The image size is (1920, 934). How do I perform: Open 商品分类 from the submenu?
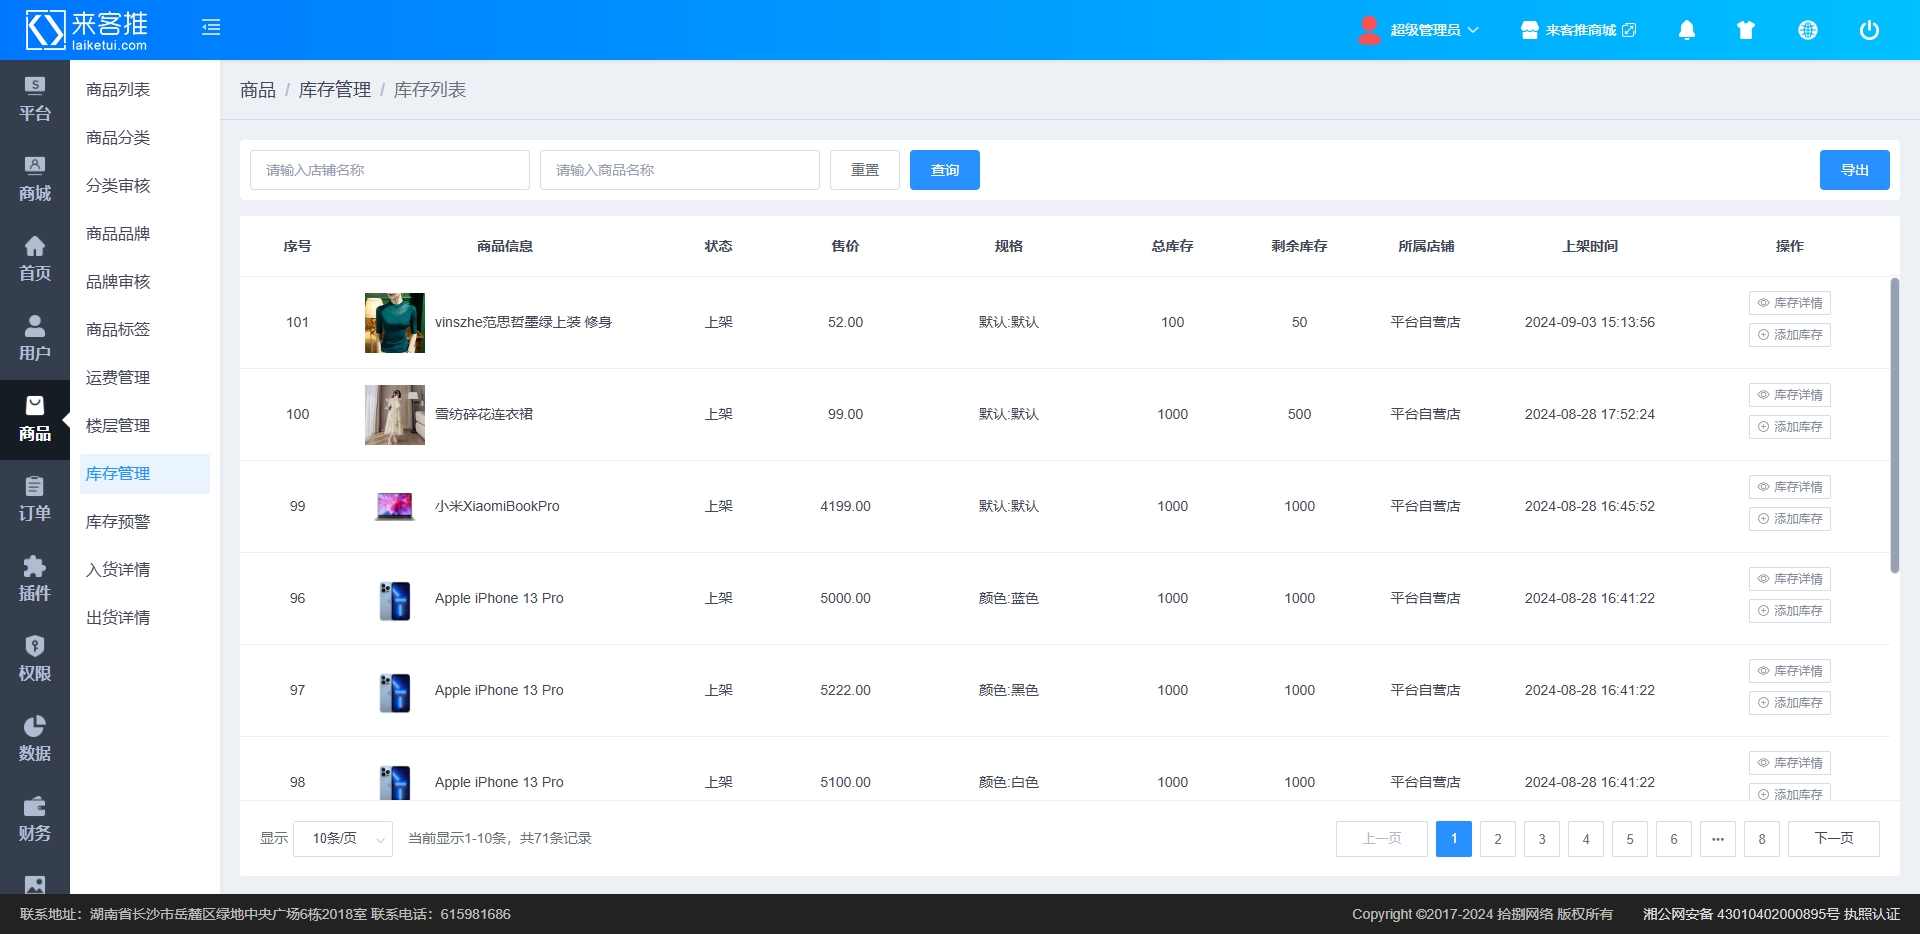(118, 138)
